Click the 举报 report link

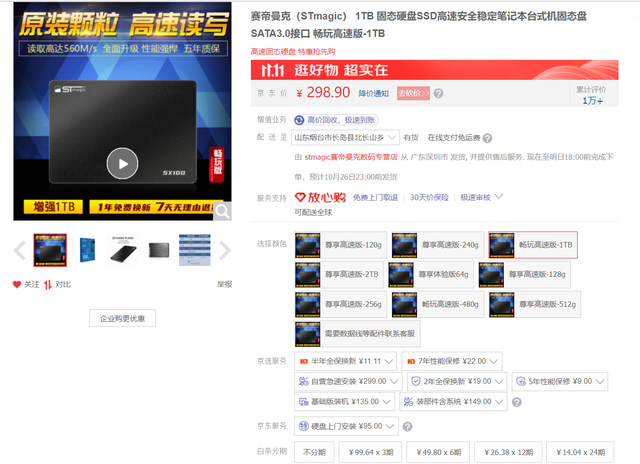coord(224,284)
